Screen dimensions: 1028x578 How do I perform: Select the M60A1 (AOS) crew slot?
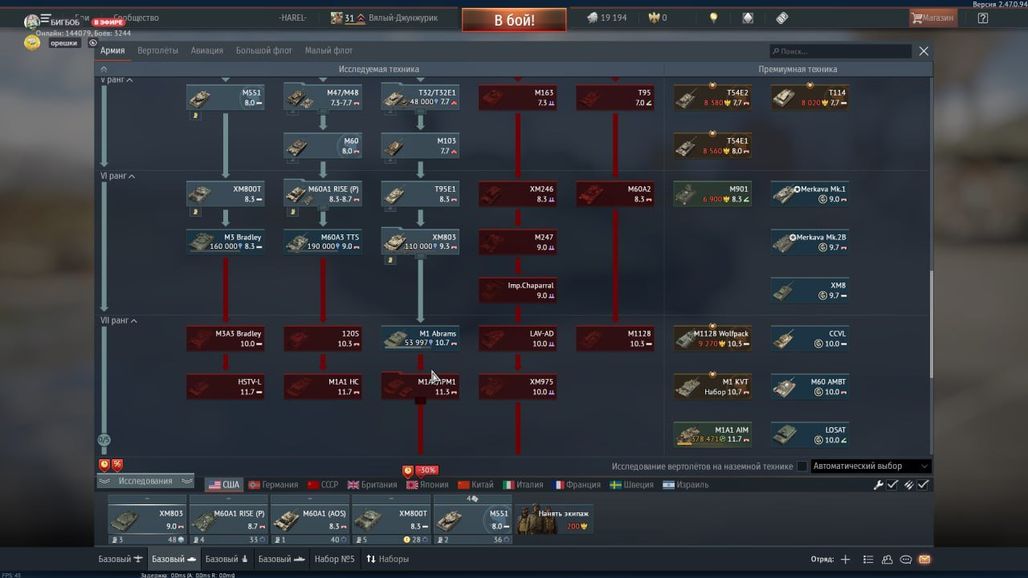[x=310, y=520]
